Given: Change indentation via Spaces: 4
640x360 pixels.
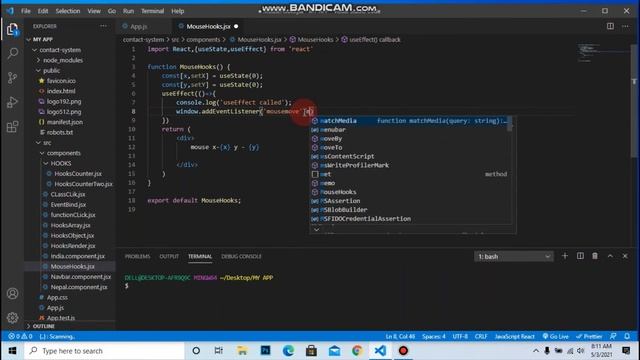Looking at the screenshot, I should coord(434,336).
